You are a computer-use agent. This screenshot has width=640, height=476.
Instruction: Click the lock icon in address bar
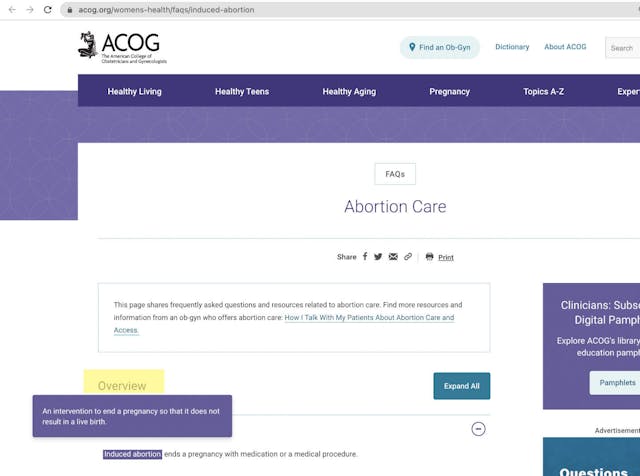tap(70, 10)
